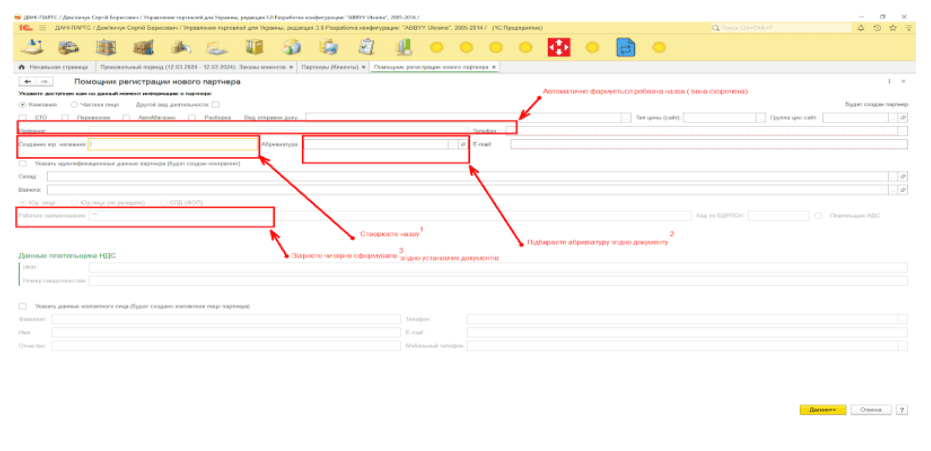The width and height of the screenshot is (931, 451).
Task: Toggle the contact person data checkbox
Action: (x=23, y=306)
